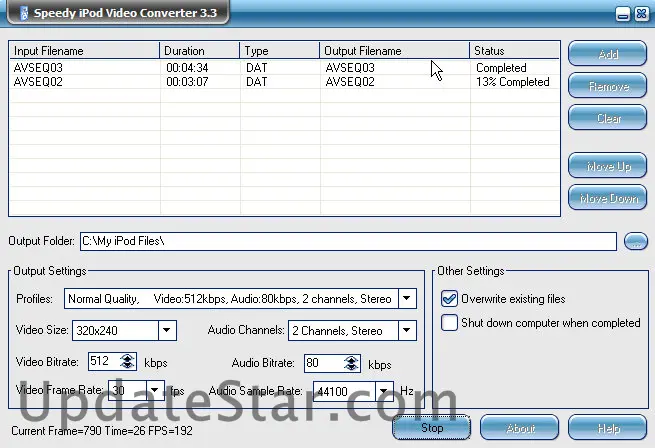Expand the Profiles dropdown

point(406,298)
